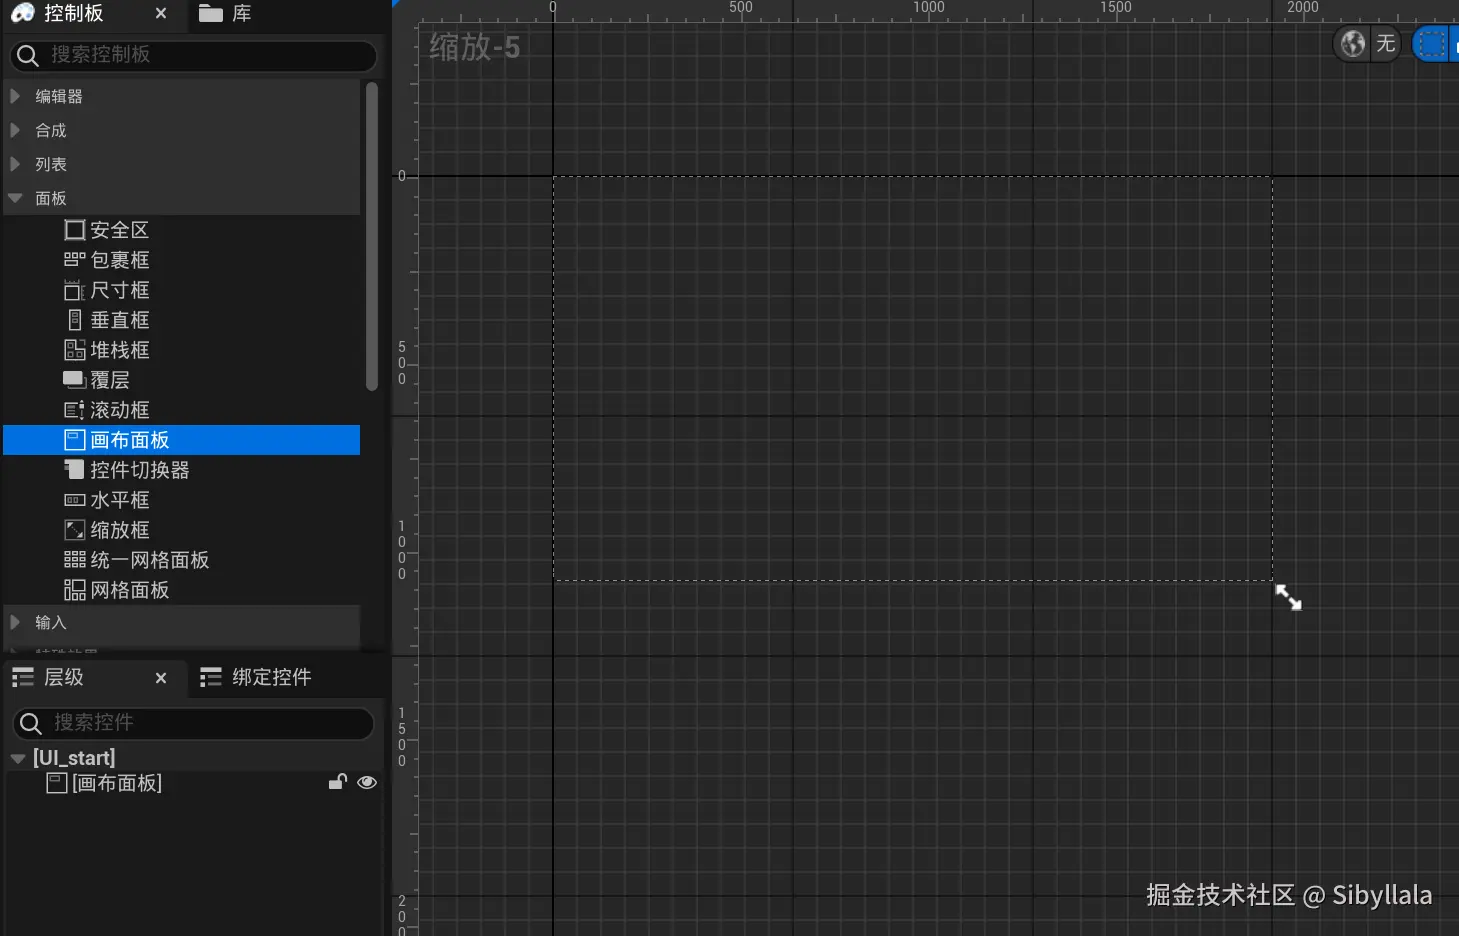The image size is (1459, 936).
Task: Select the 控件切换器 widget switcher icon
Action: [75, 469]
